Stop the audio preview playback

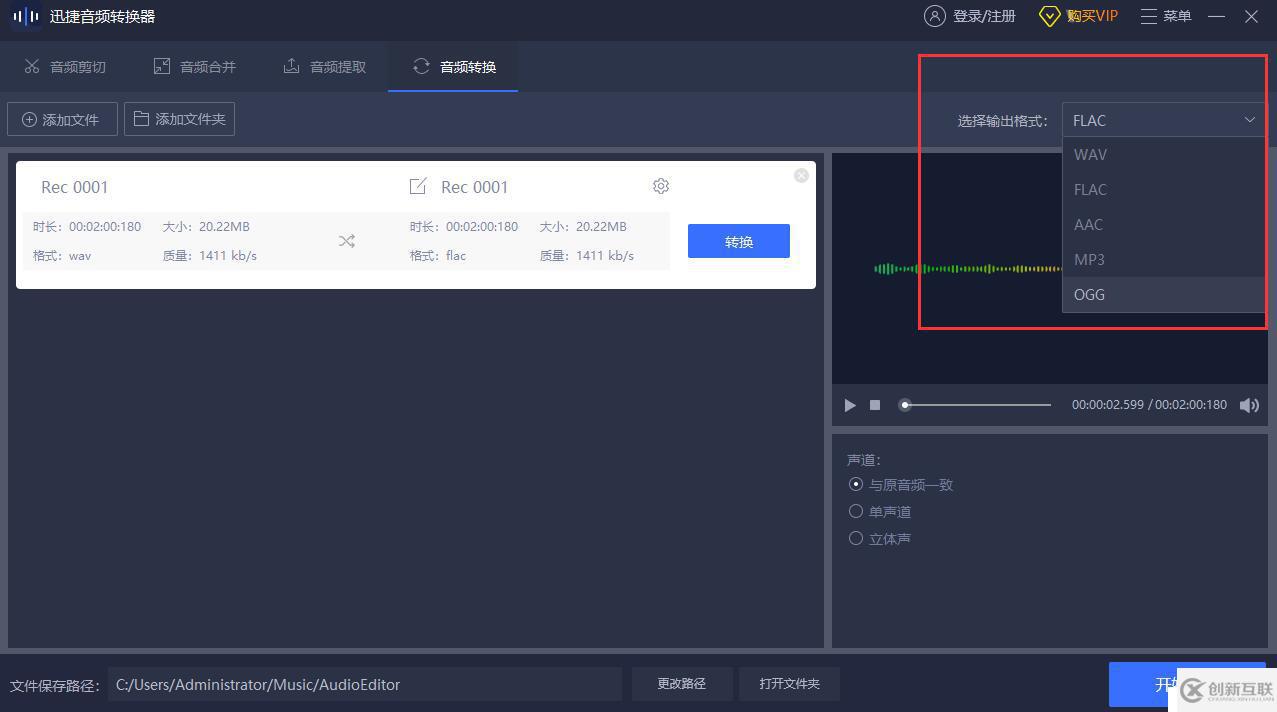coord(875,405)
